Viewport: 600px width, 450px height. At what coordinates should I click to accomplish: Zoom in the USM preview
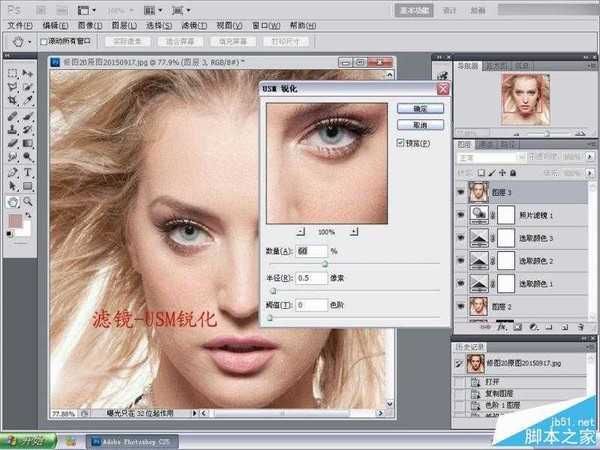coord(355,232)
